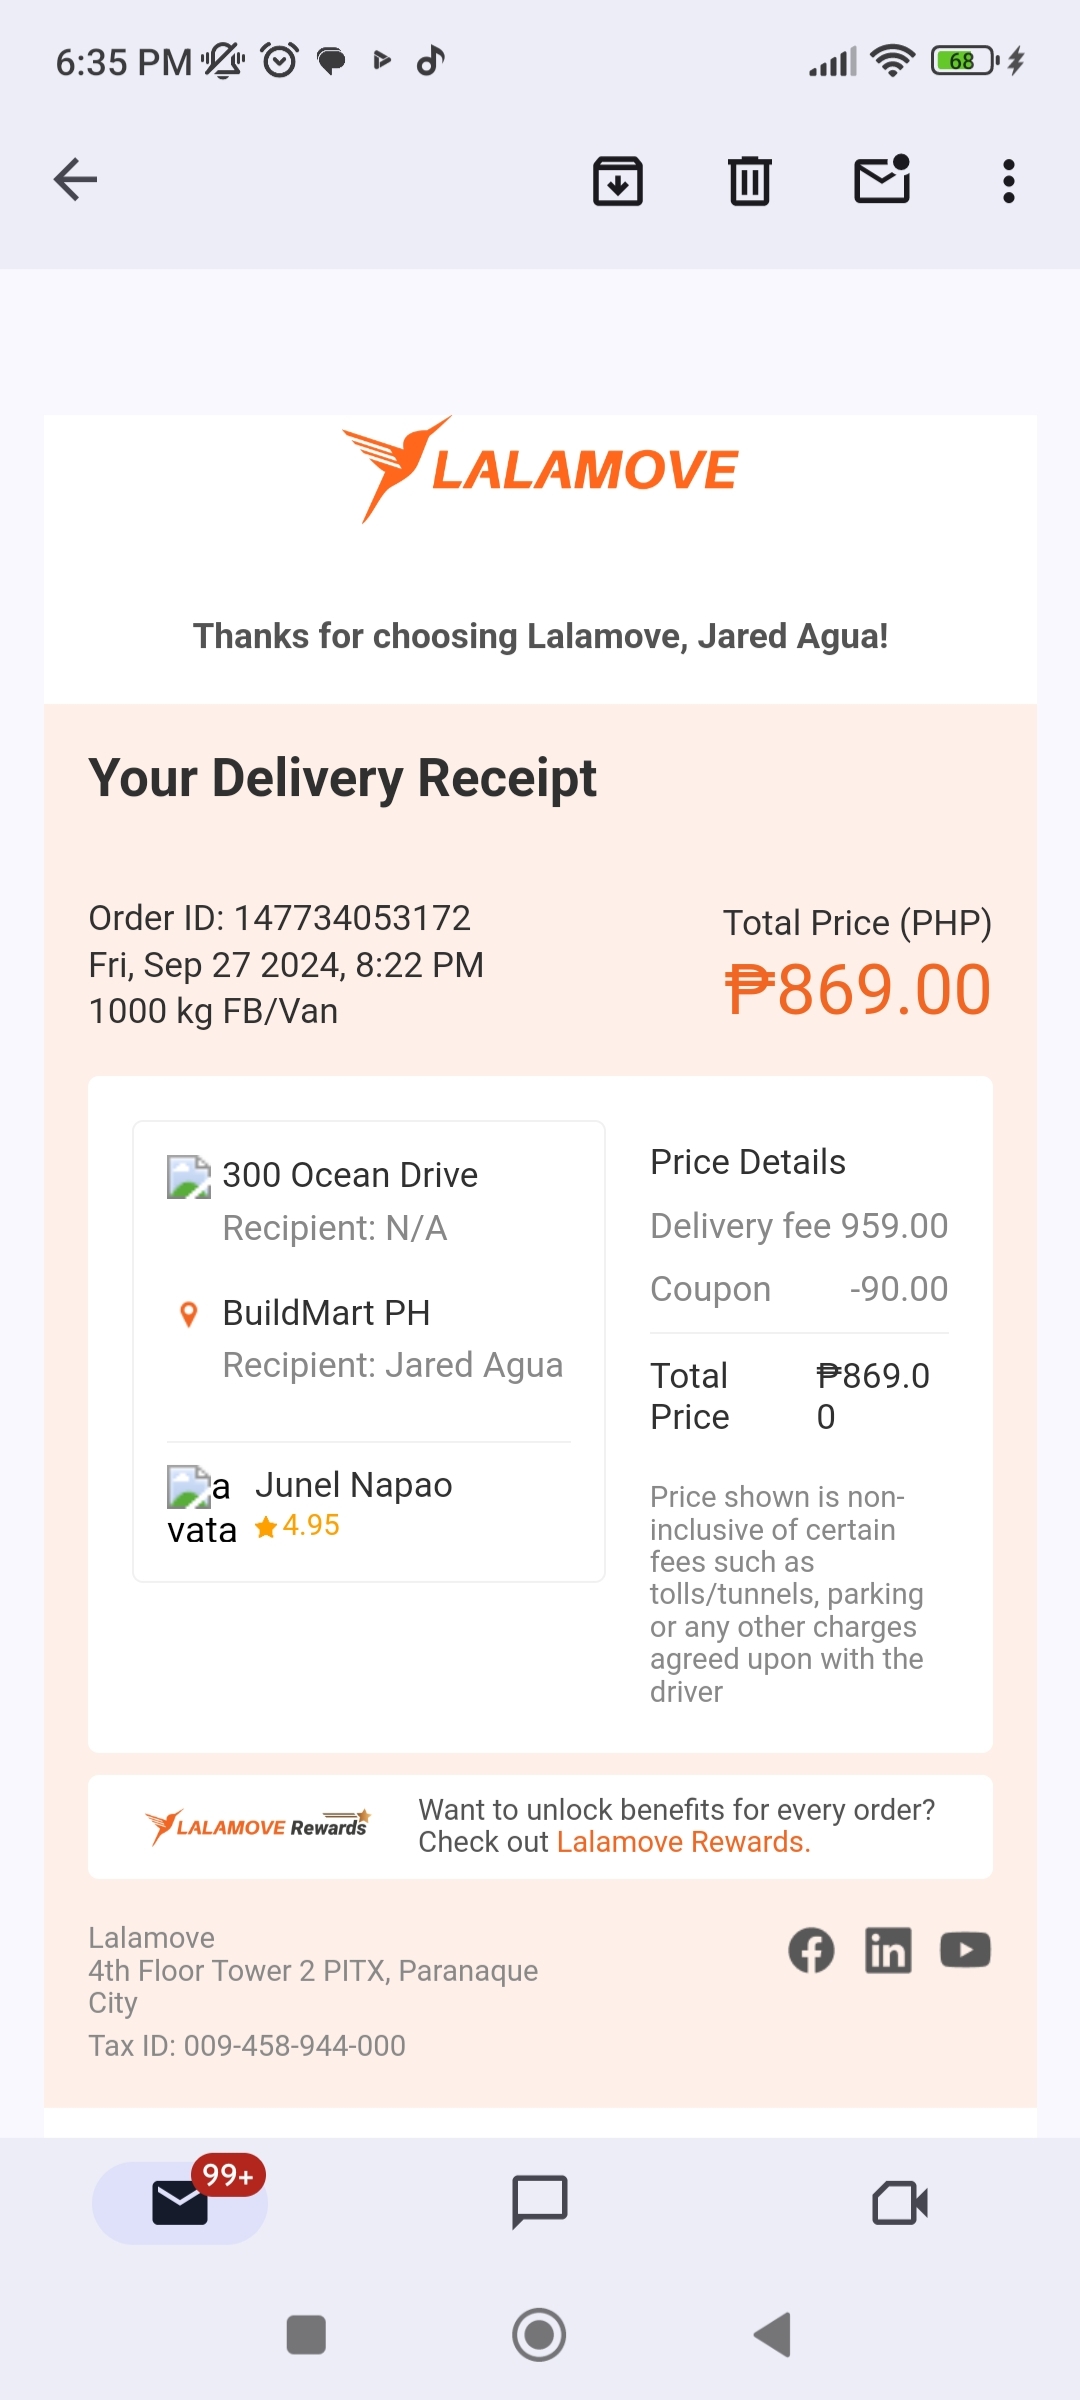Delete the email using the trash icon
This screenshot has height=2400, width=1080.
tap(750, 181)
